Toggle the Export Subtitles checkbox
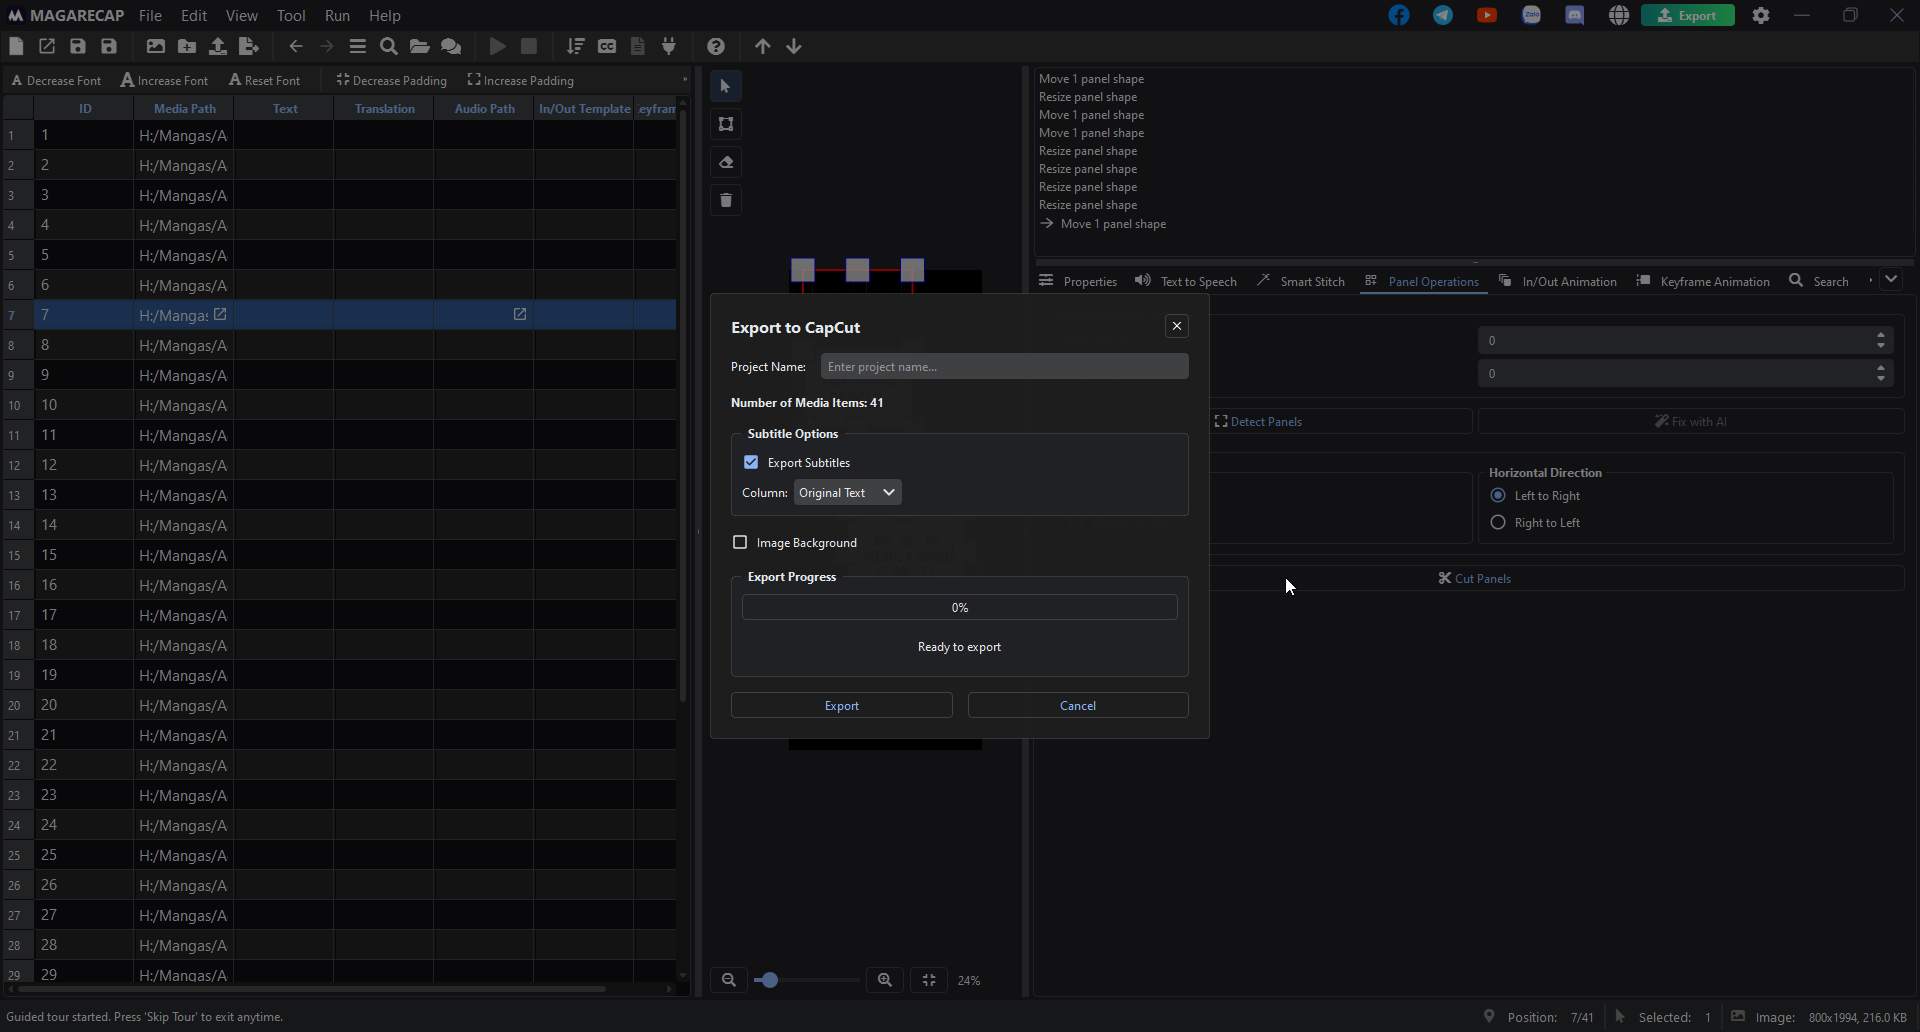Screen dimensions: 1920x1032 [x=751, y=462]
